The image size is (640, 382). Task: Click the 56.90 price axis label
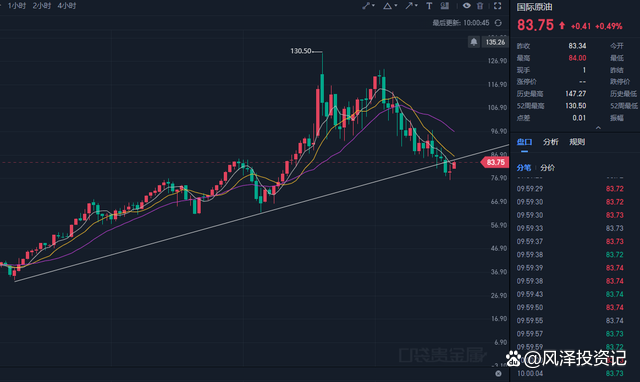498,225
